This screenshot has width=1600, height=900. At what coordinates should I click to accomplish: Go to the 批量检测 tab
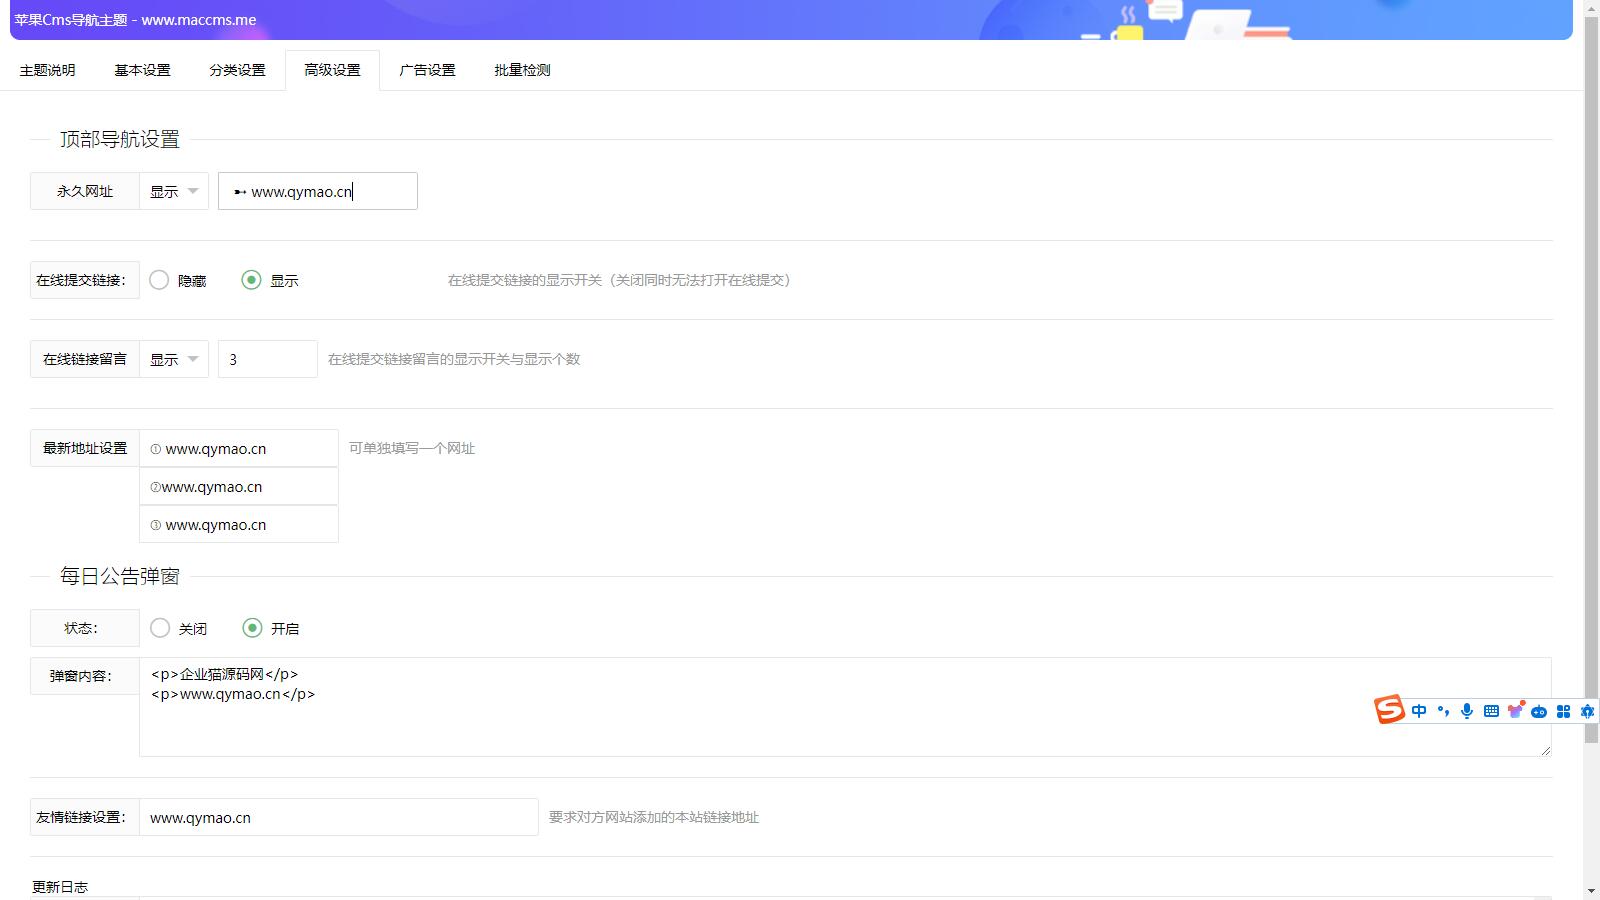pos(522,70)
